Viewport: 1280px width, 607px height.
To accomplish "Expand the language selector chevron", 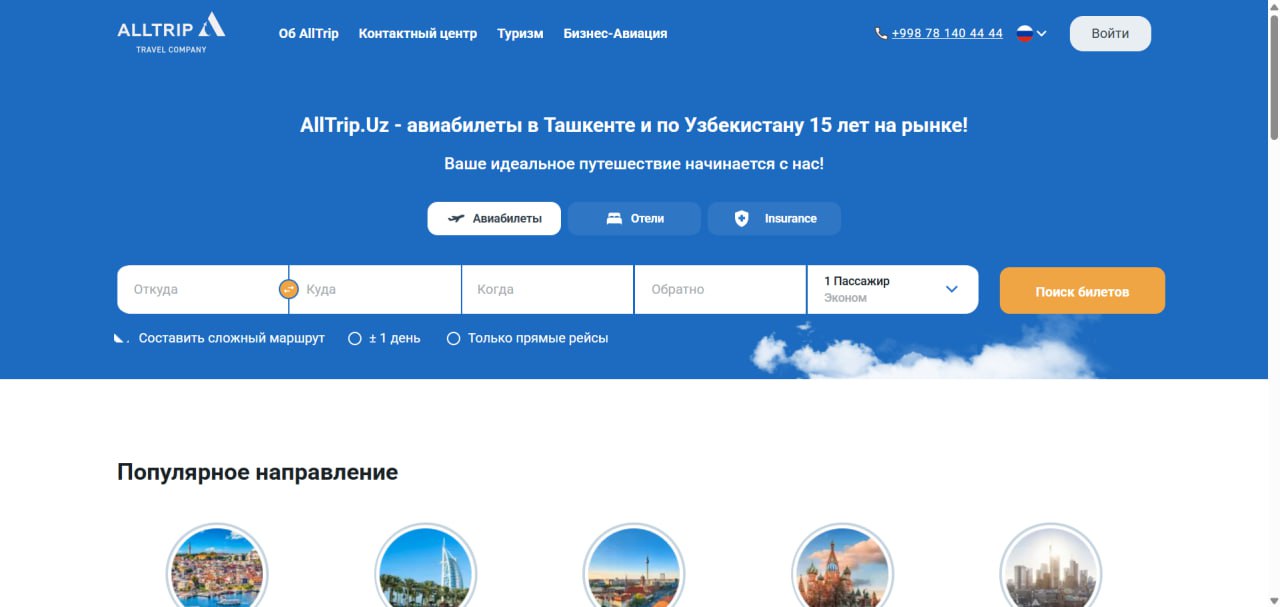I will pyautogui.click(x=1042, y=33).
